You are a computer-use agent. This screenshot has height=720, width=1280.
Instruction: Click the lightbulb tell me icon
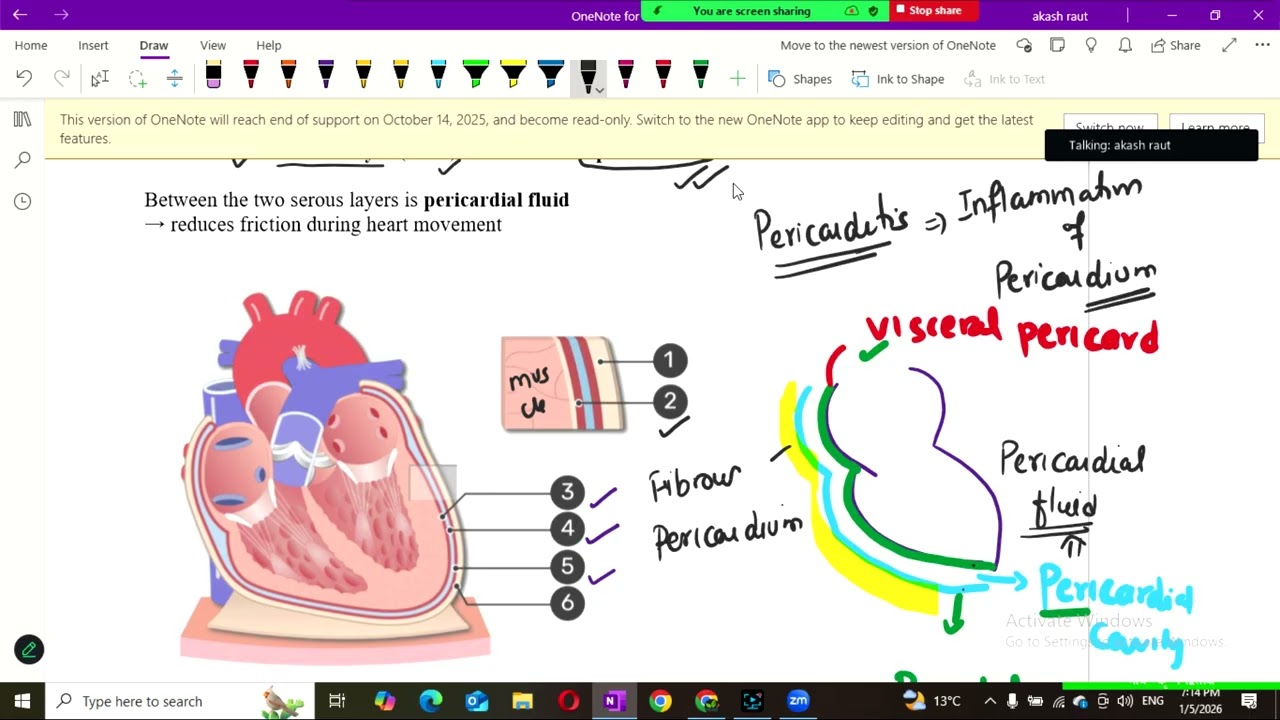tap(1091, 45)
